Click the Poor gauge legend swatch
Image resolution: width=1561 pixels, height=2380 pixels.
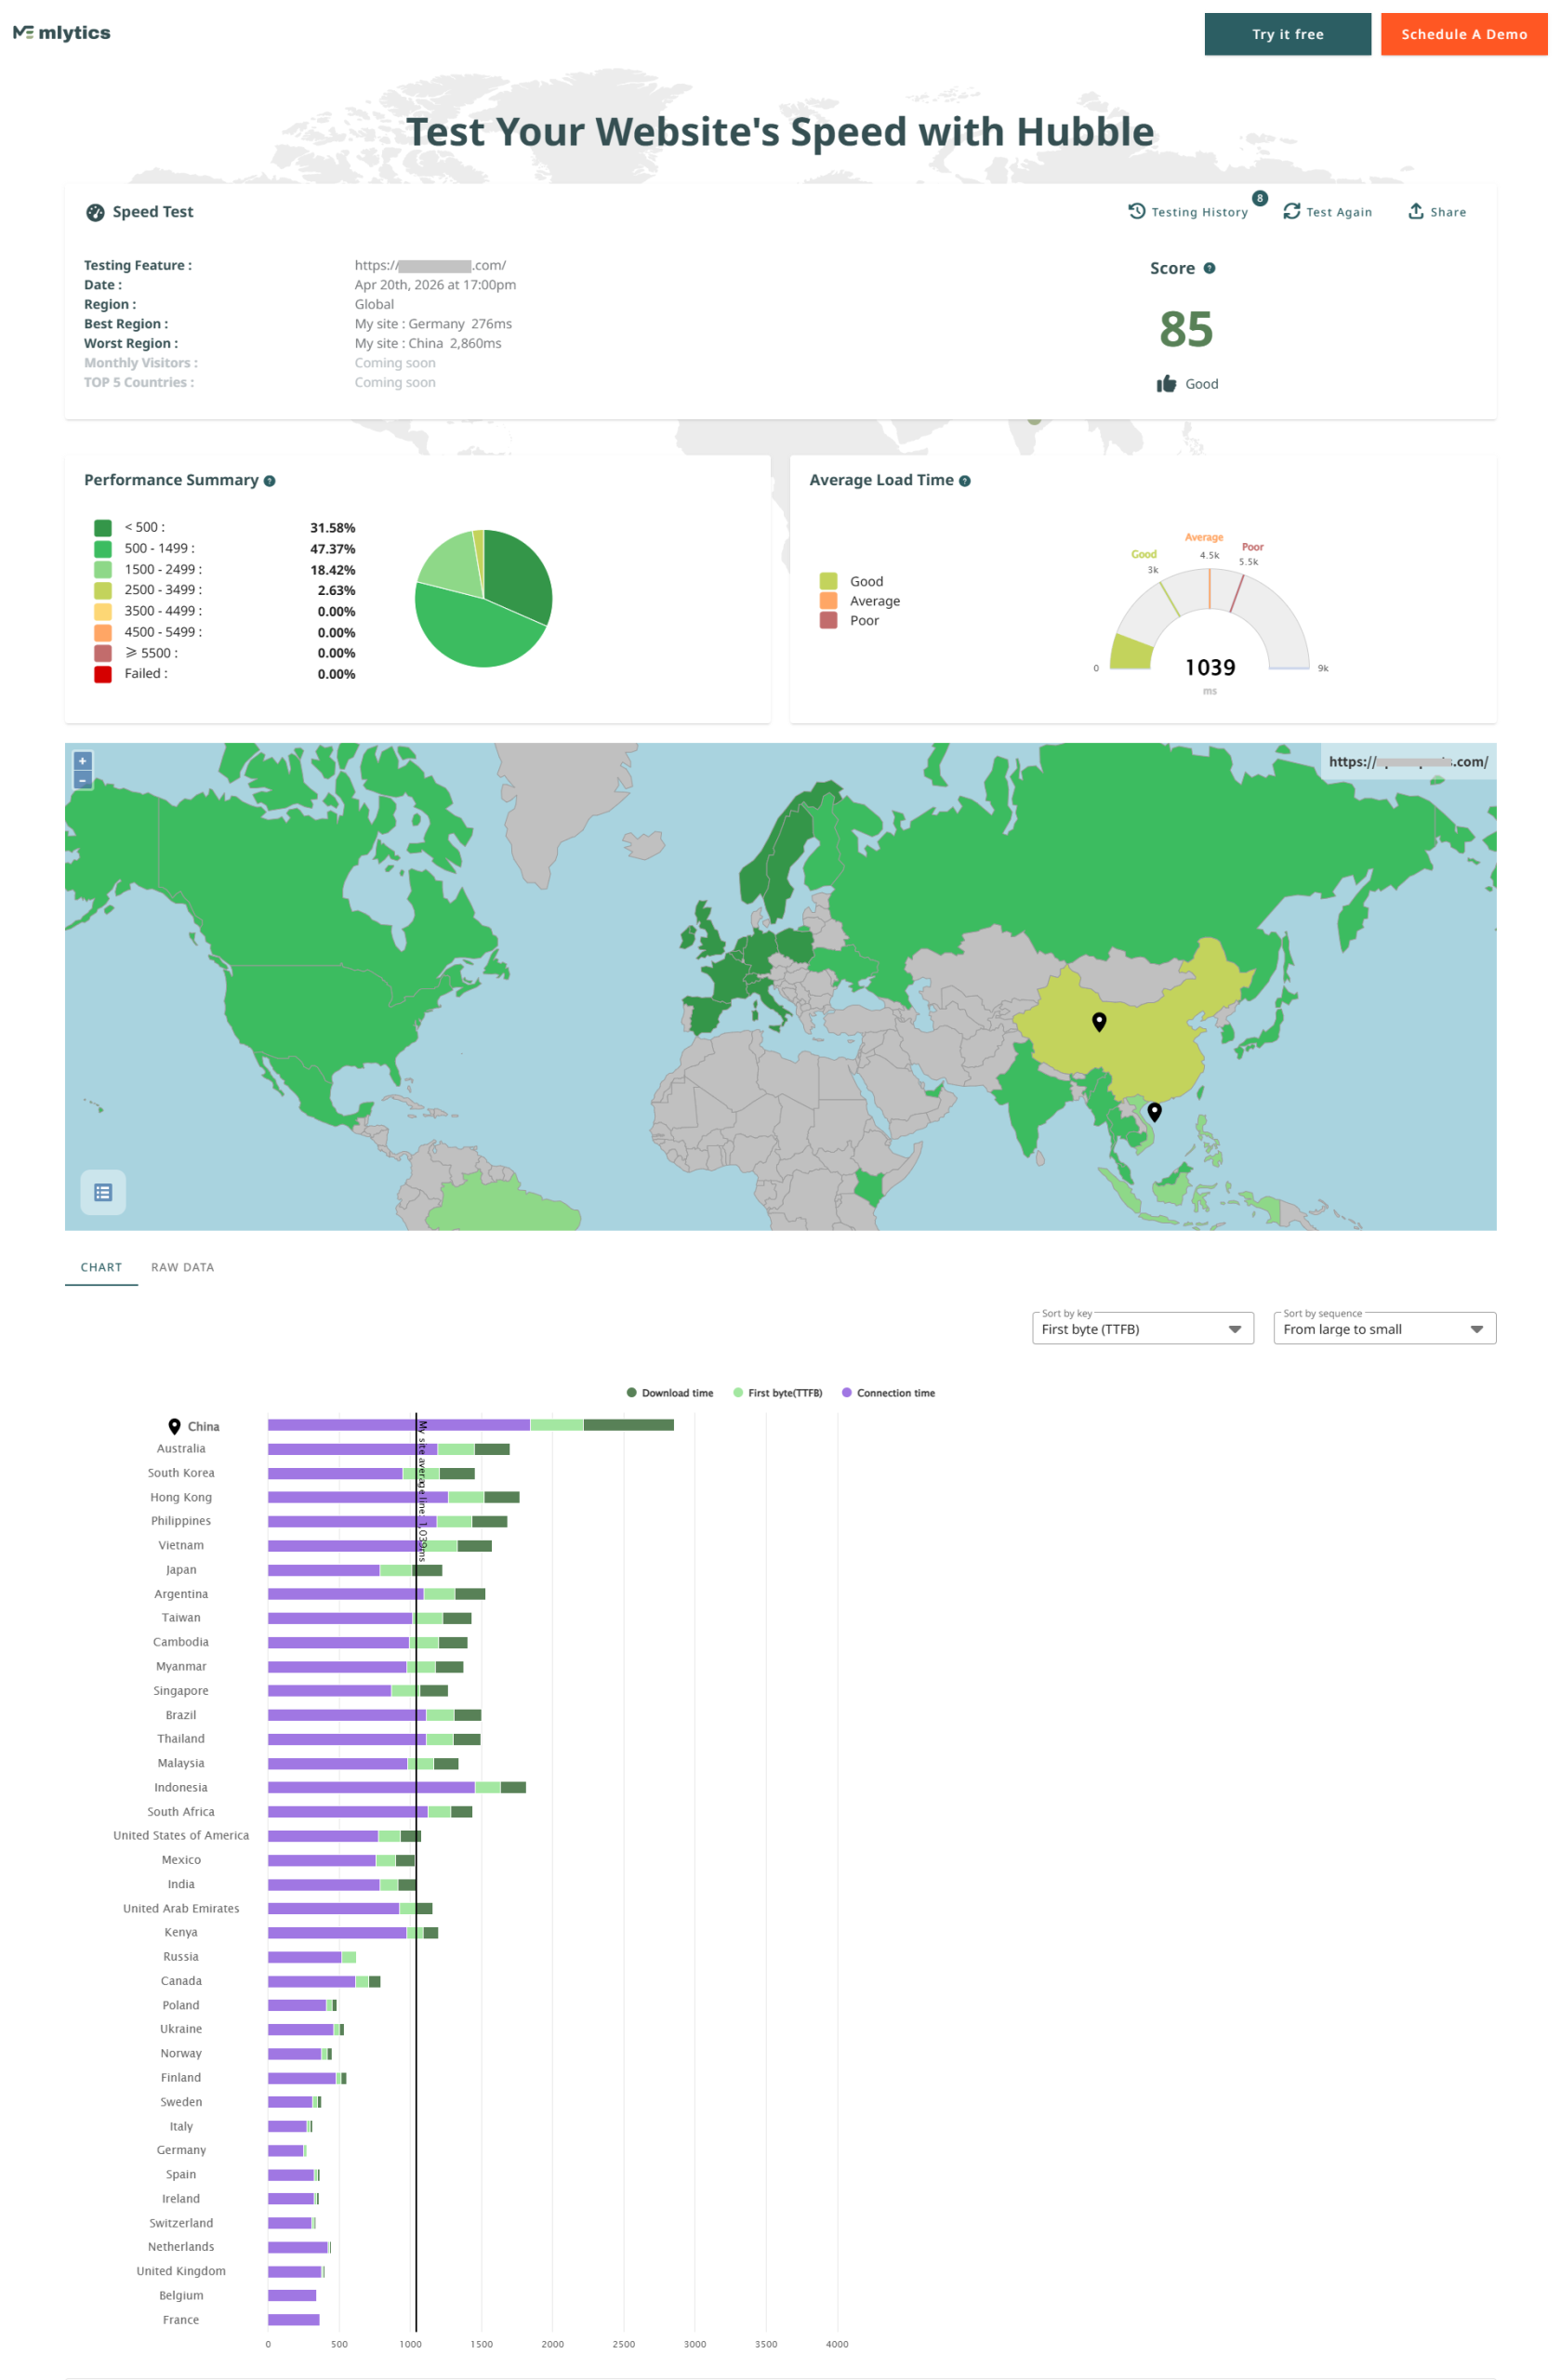point(828,620)
